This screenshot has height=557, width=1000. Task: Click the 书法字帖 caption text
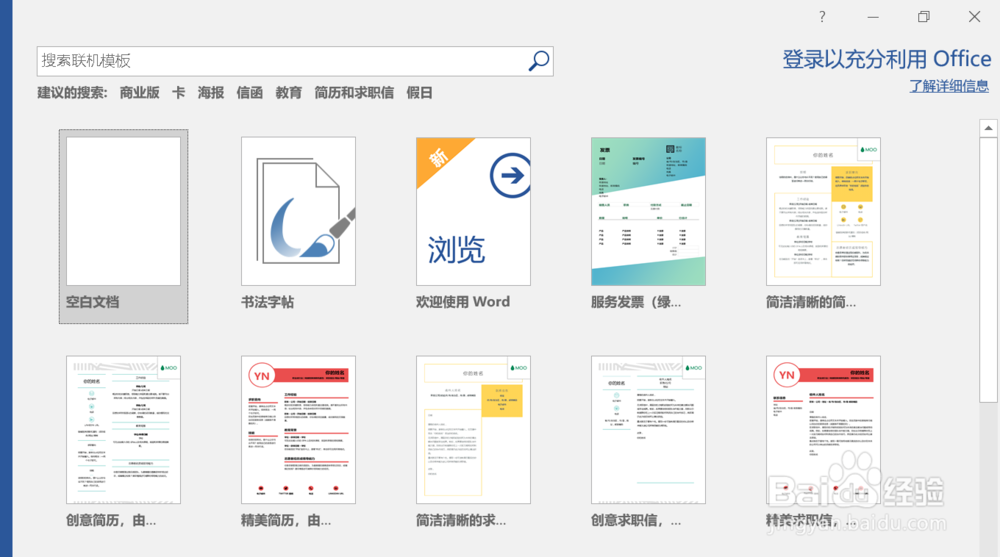tap(267, 302)
